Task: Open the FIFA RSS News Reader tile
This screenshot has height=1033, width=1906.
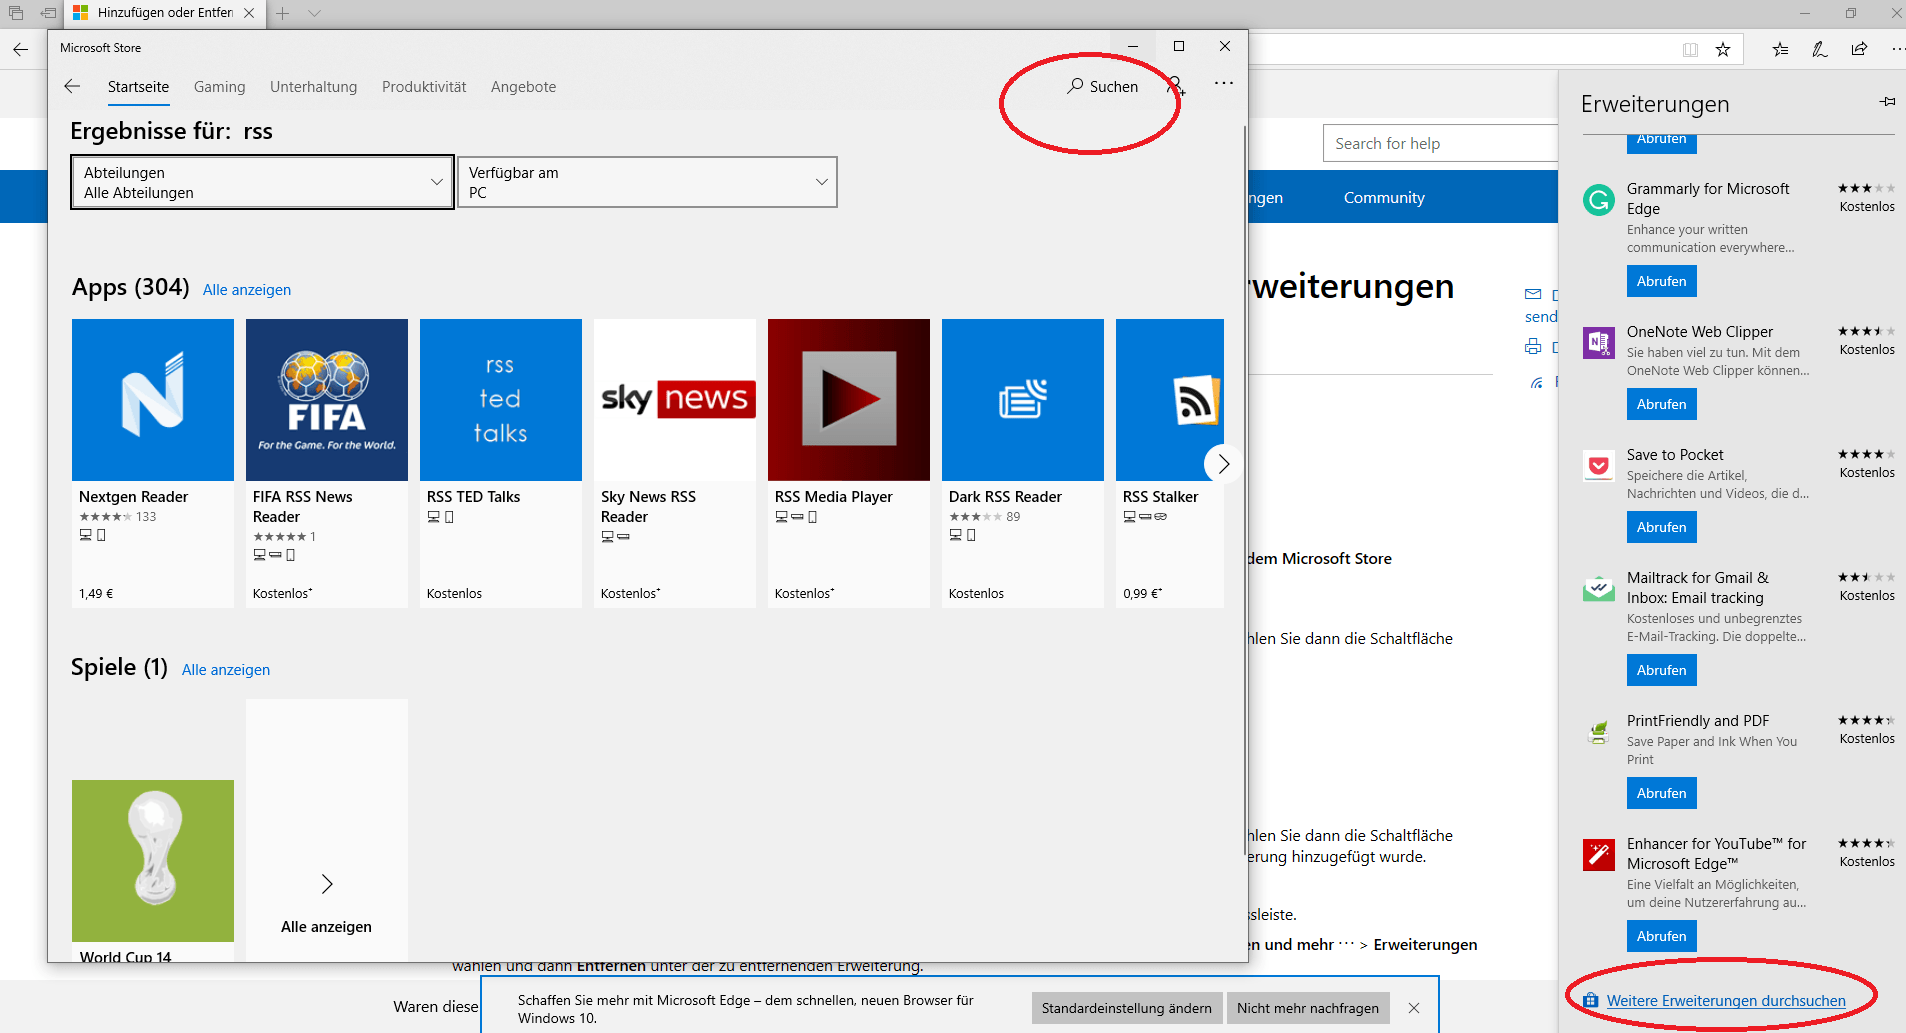Action: click(x=327, y=463)
